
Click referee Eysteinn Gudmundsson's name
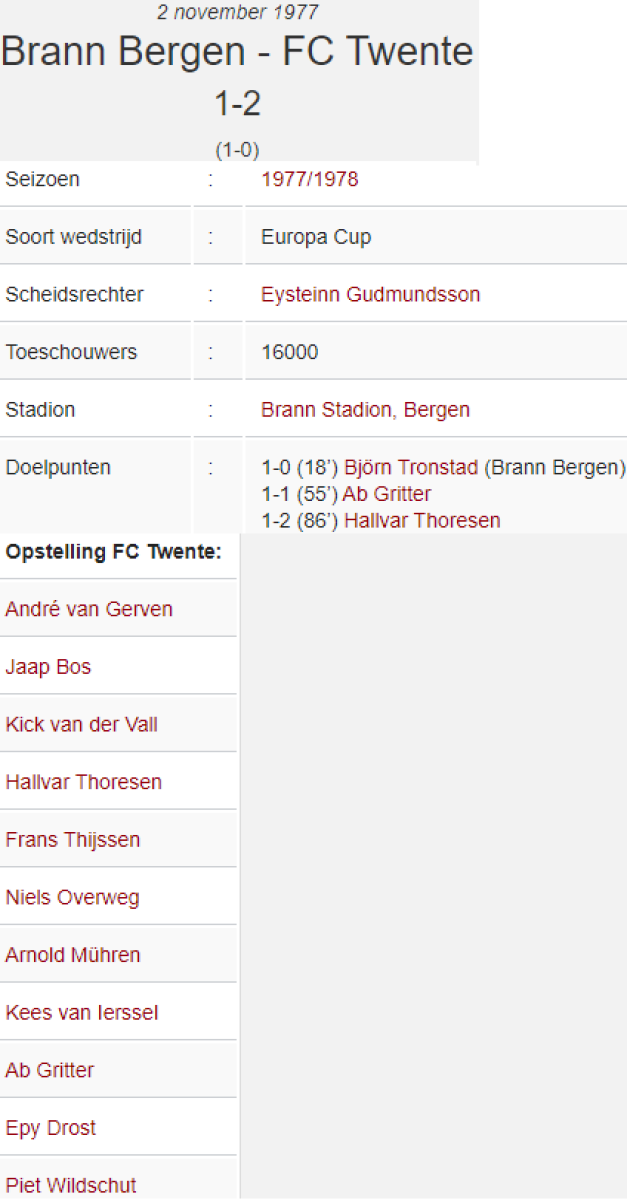pos(370,295)
